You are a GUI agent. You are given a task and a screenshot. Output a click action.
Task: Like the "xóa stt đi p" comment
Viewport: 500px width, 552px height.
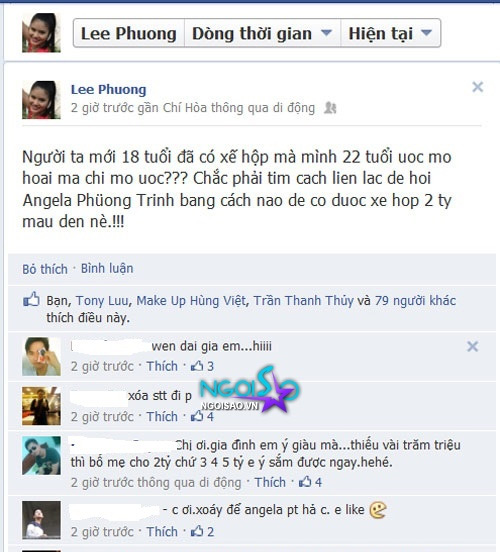pos(162,416)
